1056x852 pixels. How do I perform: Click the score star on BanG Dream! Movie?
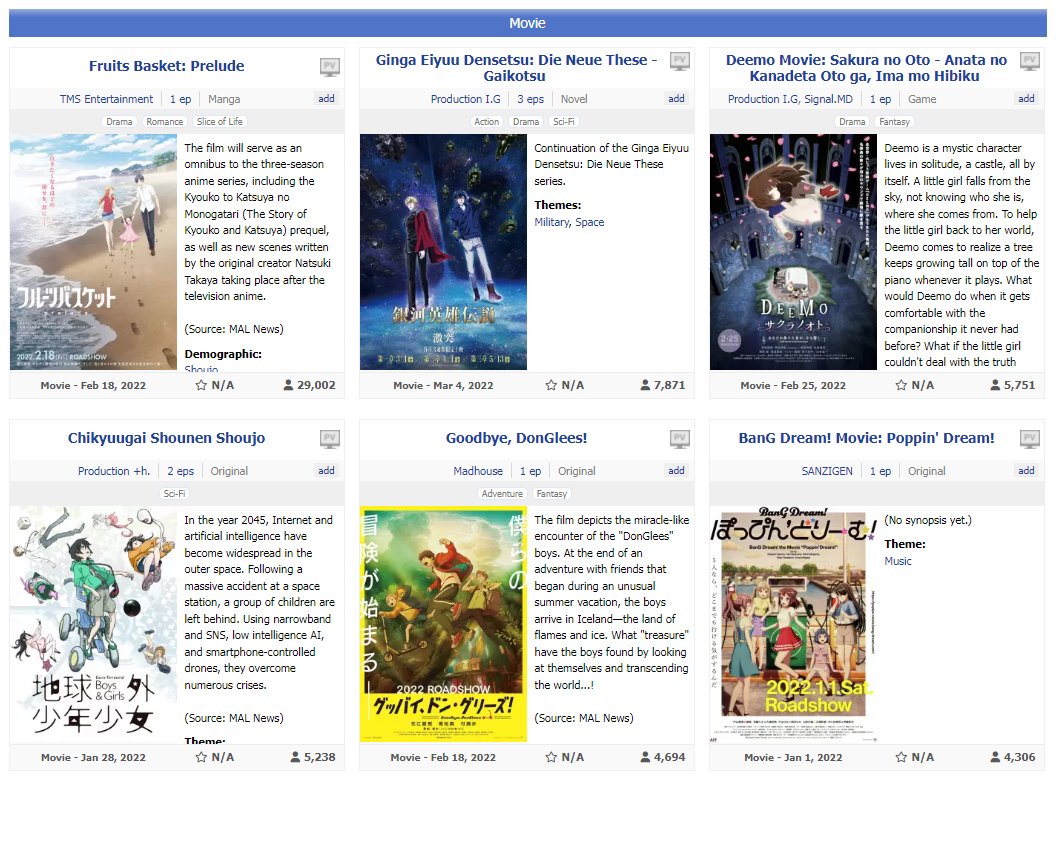click(901, 757)
